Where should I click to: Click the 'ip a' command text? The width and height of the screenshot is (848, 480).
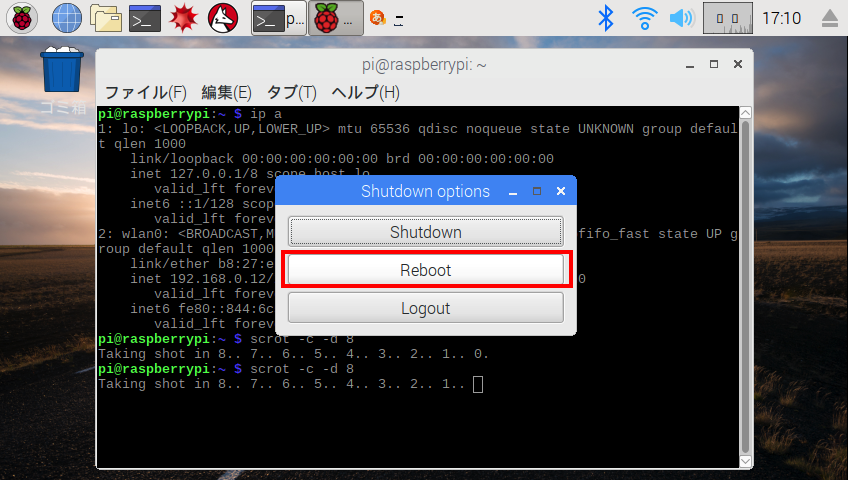266,114
